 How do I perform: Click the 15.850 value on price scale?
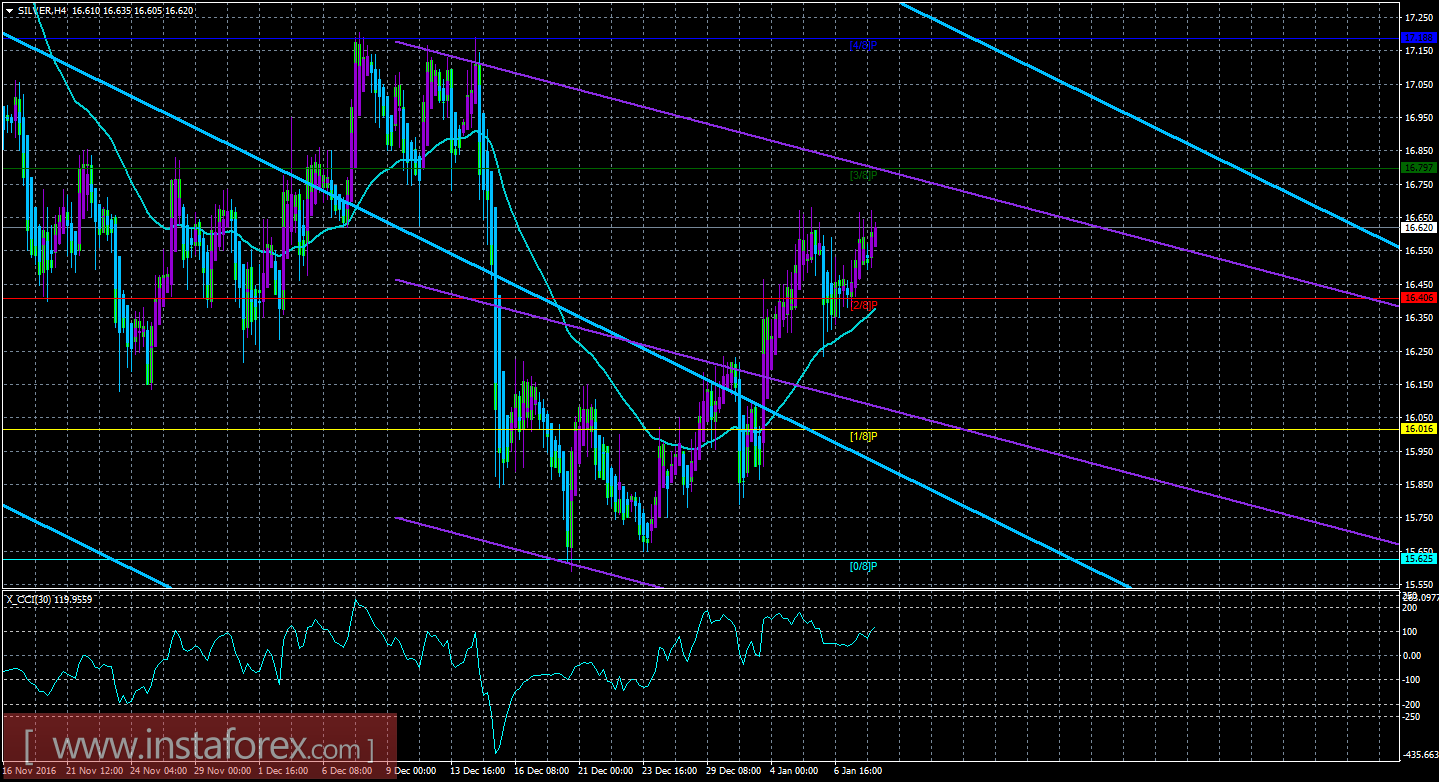1419,485
